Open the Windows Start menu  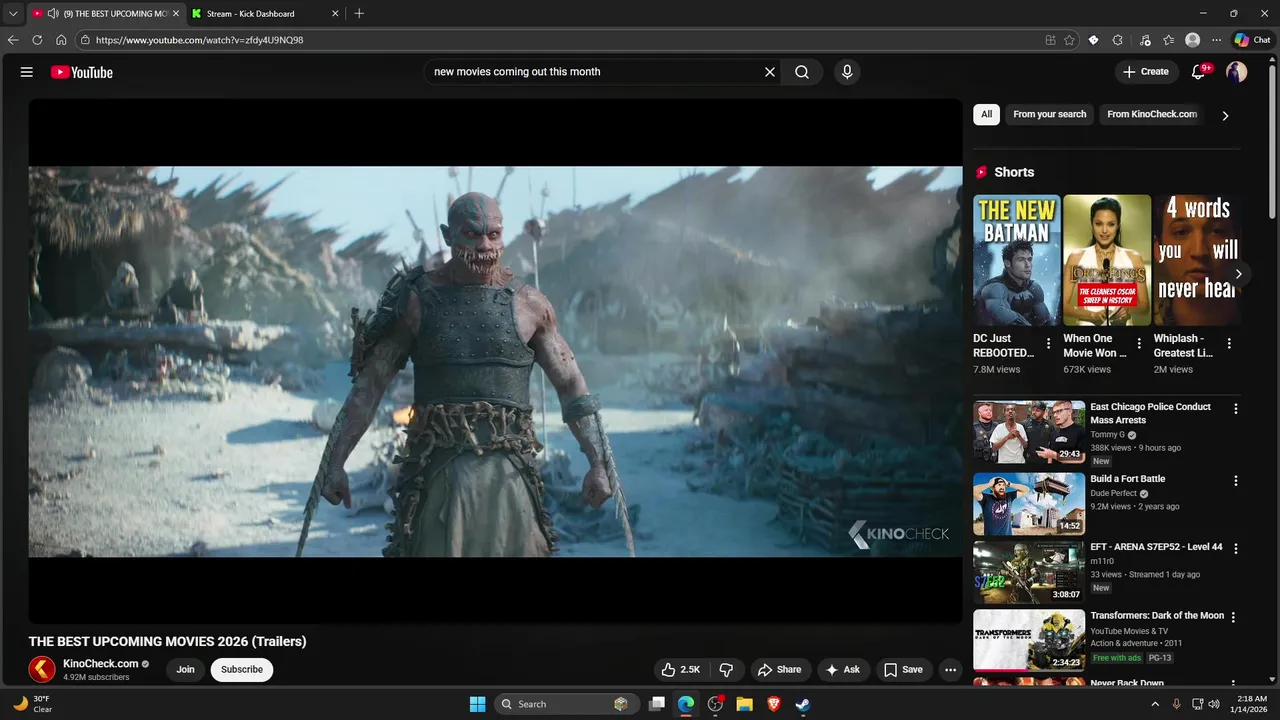pyautogui.click(x=478, y=704)
